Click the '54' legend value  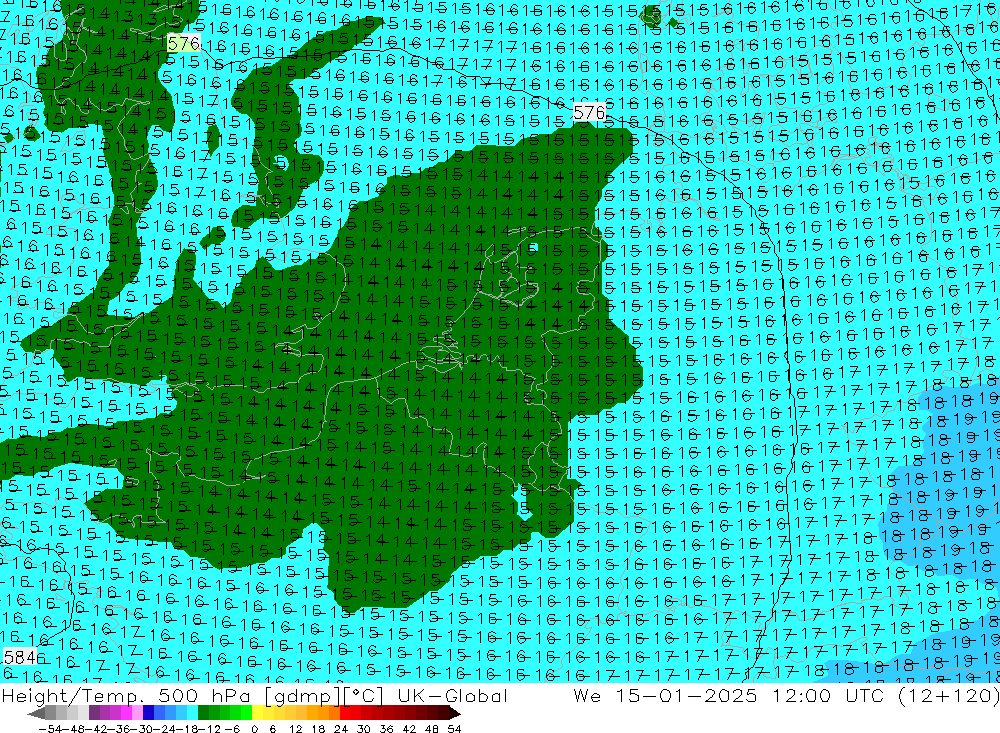coord(454,729)
